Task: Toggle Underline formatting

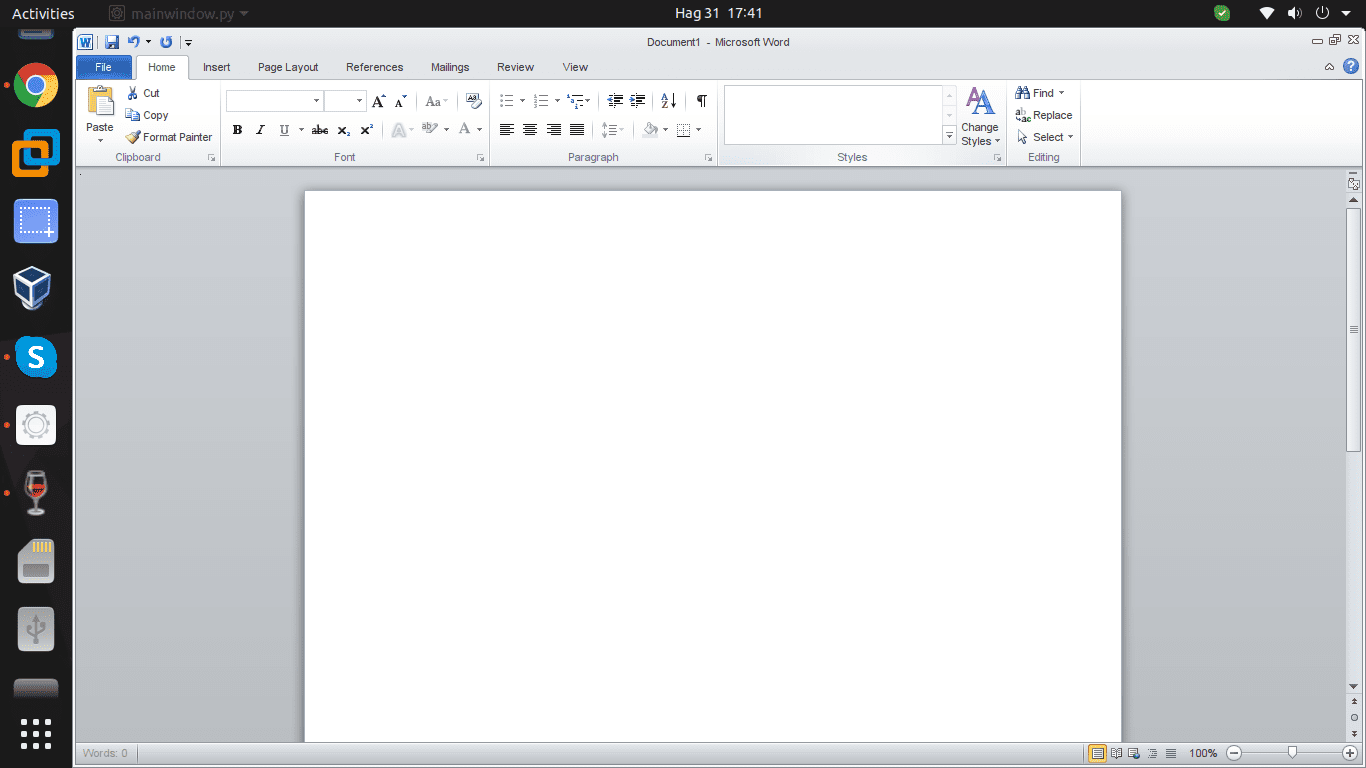Action: click(284, 130)
